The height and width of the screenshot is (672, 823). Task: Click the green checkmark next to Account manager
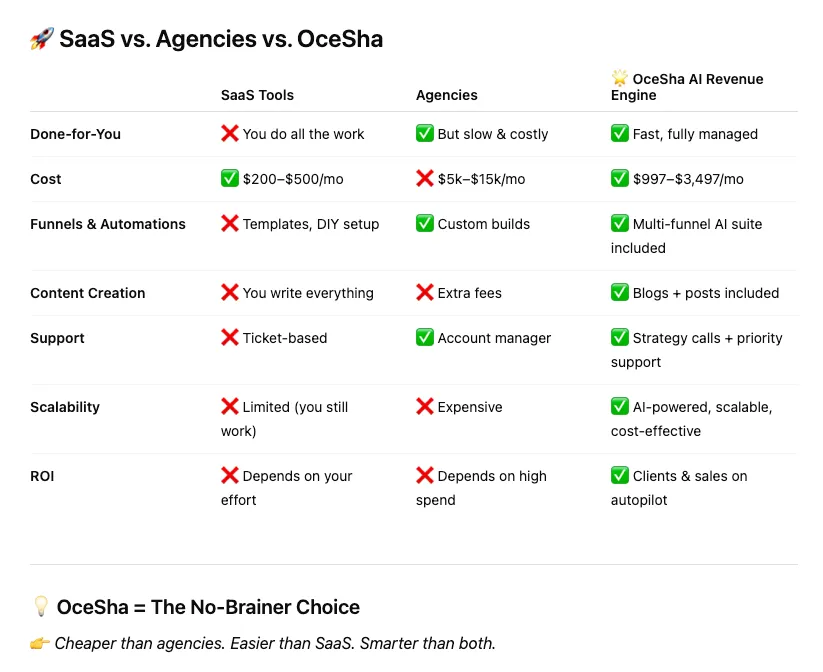tap(425, 337)
